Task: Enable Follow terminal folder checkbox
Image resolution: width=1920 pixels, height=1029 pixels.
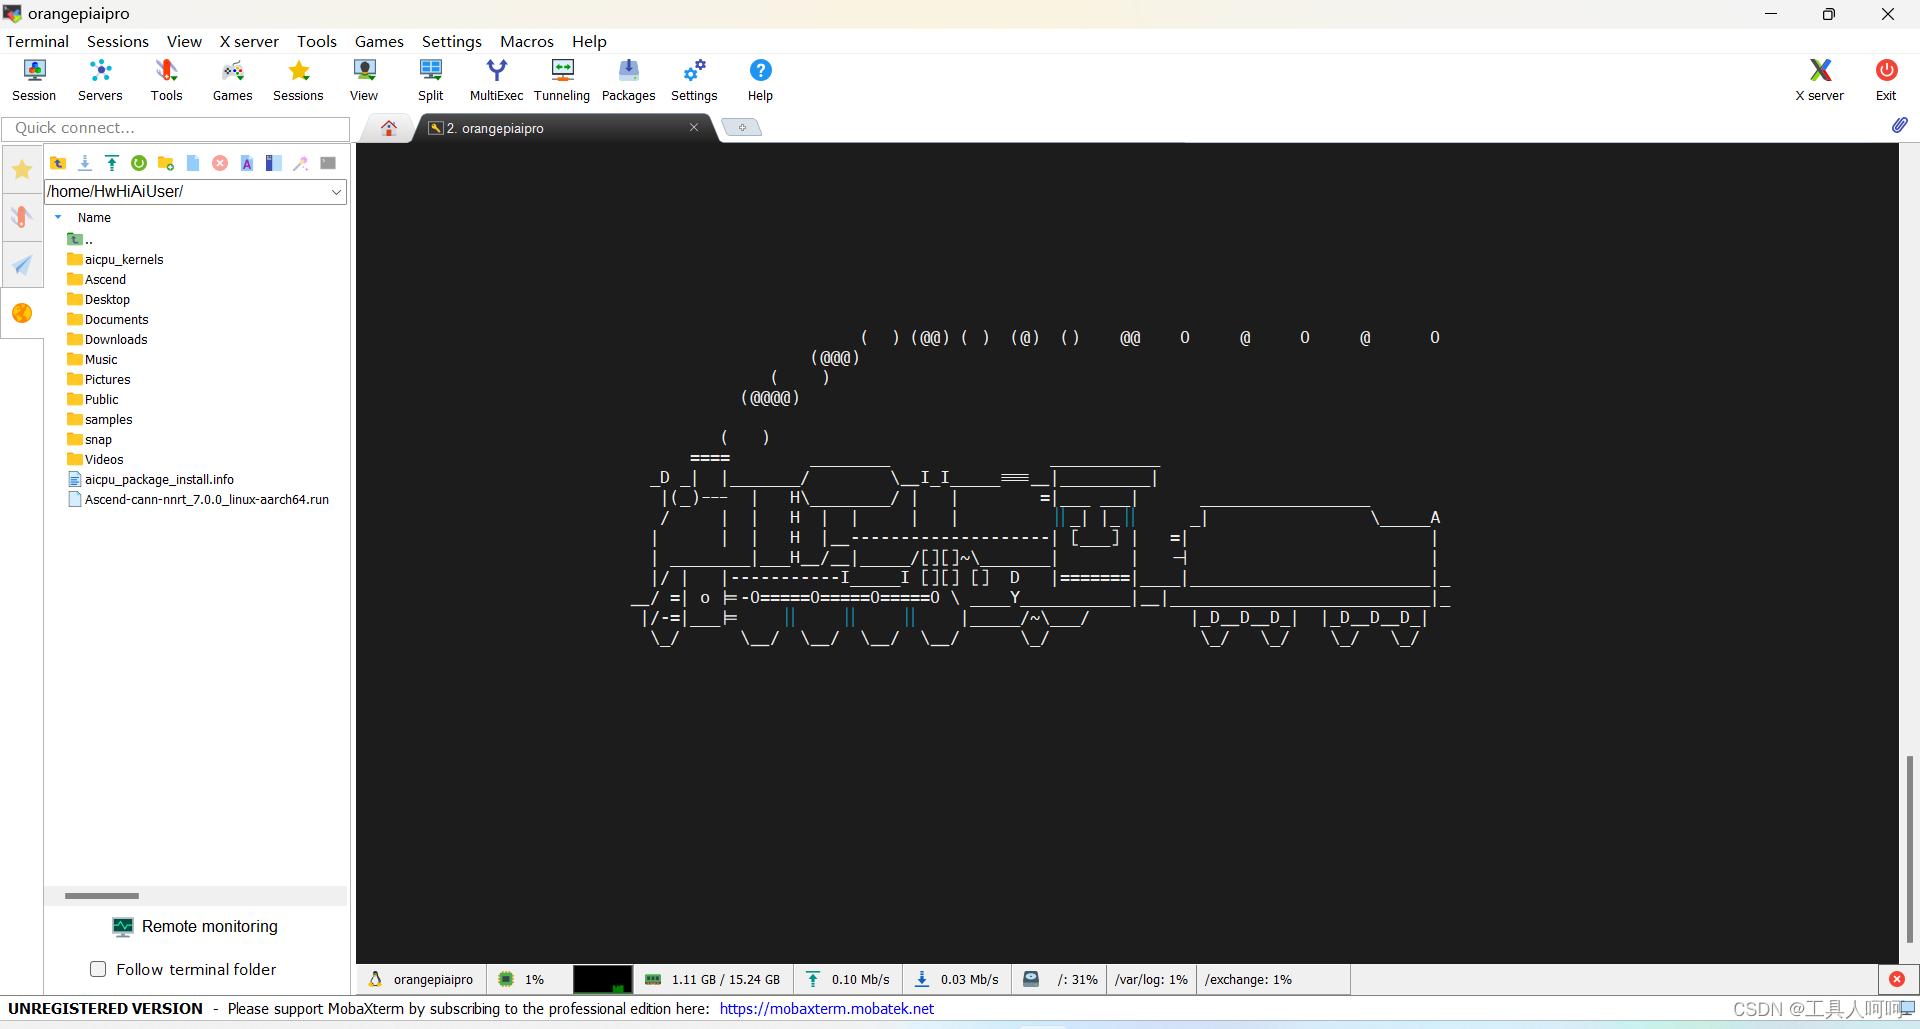Action: click(x=98, y=969)
